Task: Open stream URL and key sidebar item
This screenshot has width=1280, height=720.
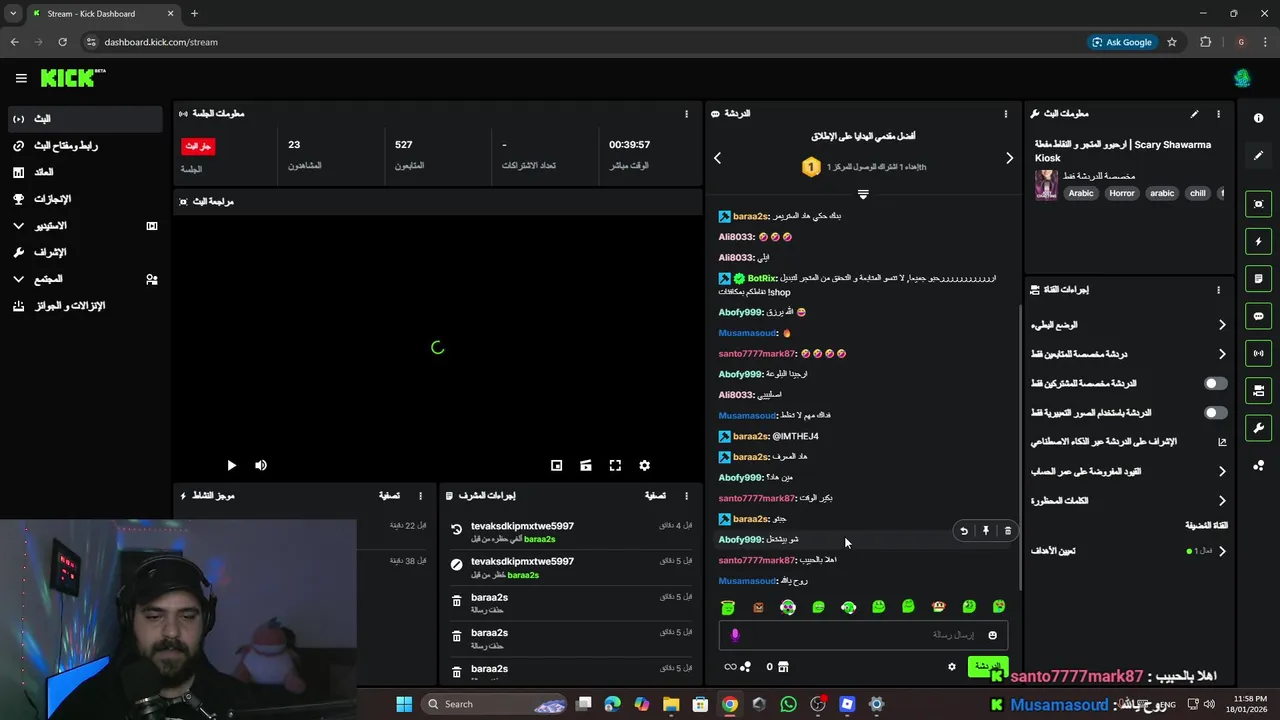Action: point(83,146)
